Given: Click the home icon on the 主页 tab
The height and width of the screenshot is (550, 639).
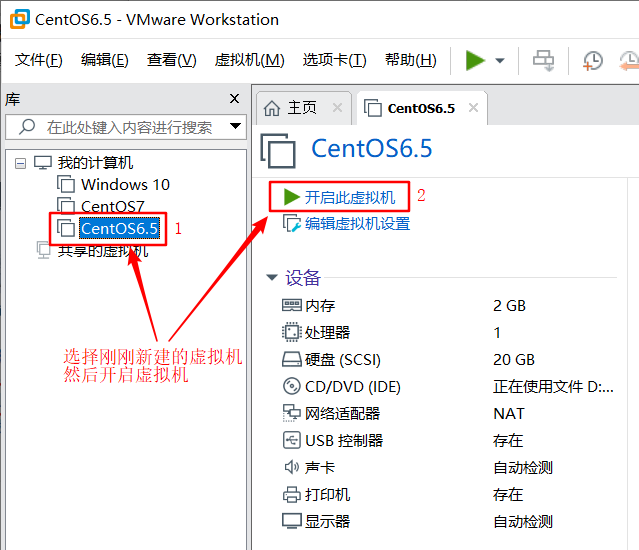Looking at the screenshot, I should (272, 108).
